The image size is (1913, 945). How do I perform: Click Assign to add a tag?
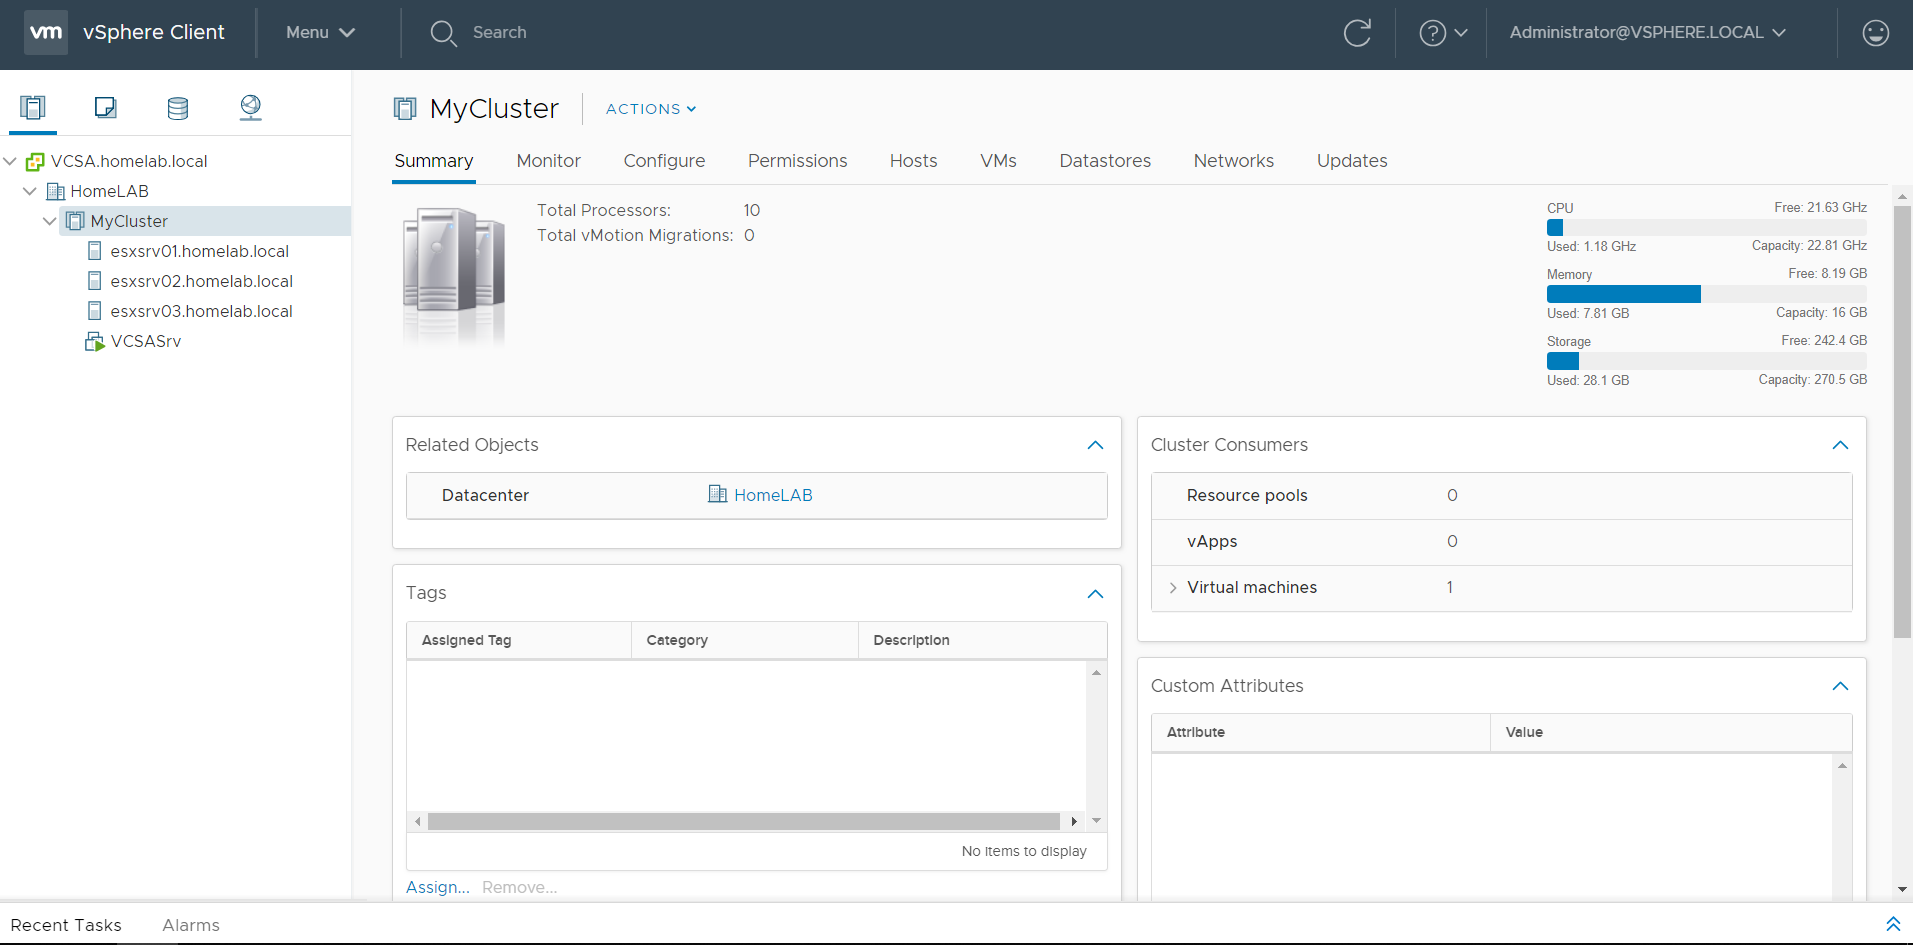pyautogui.click(x=437, y=887)
